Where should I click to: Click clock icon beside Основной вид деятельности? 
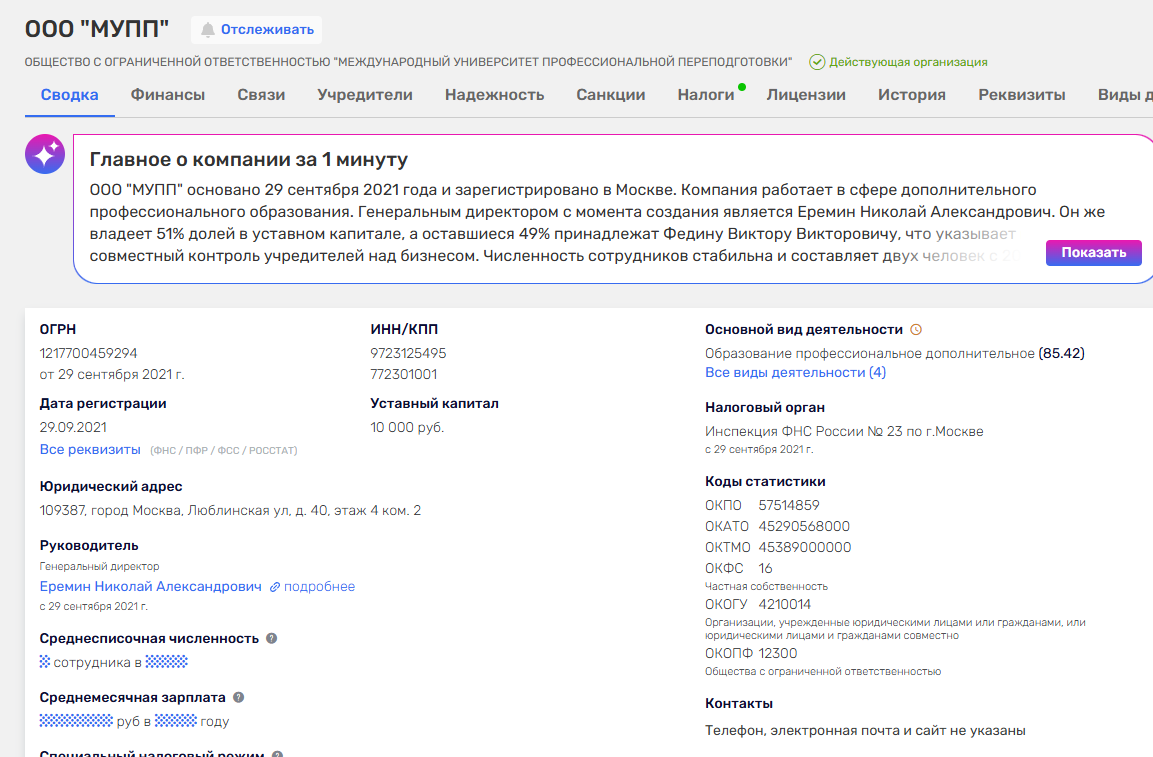(916, 330)
